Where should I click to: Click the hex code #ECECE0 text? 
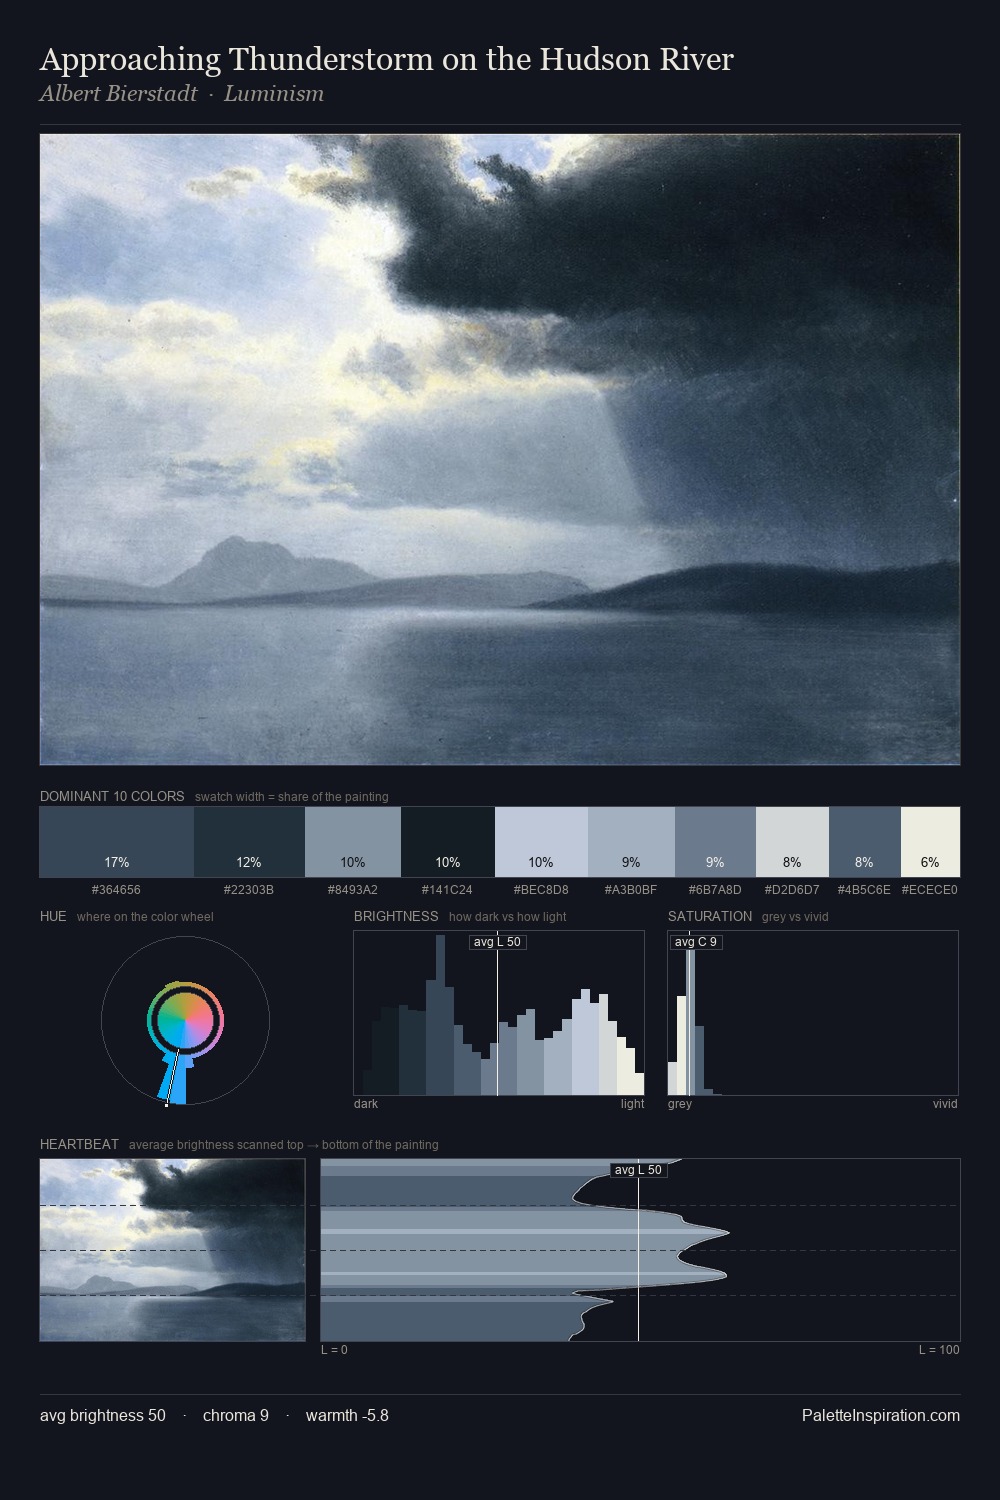click(929, 889)
